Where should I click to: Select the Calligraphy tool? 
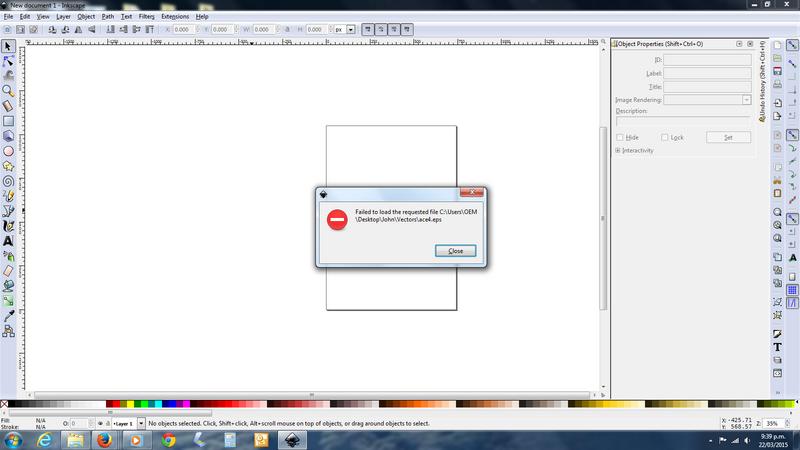point(8,226)
